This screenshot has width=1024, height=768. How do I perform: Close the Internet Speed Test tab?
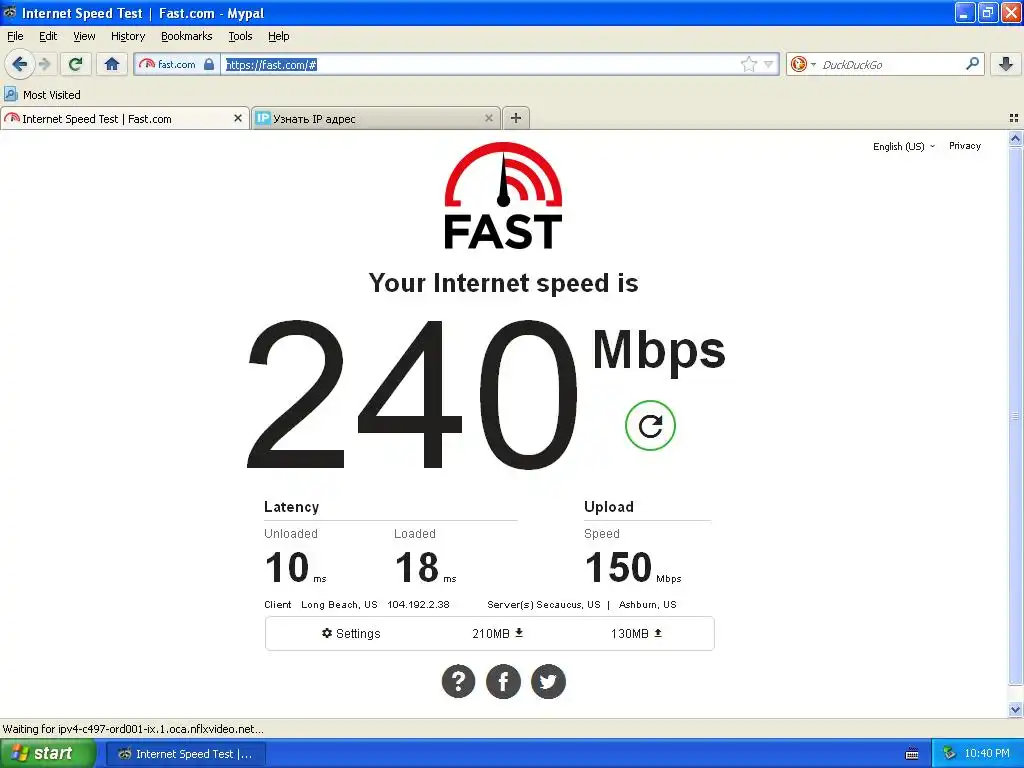pyautogui.click(x=238, y=118)
